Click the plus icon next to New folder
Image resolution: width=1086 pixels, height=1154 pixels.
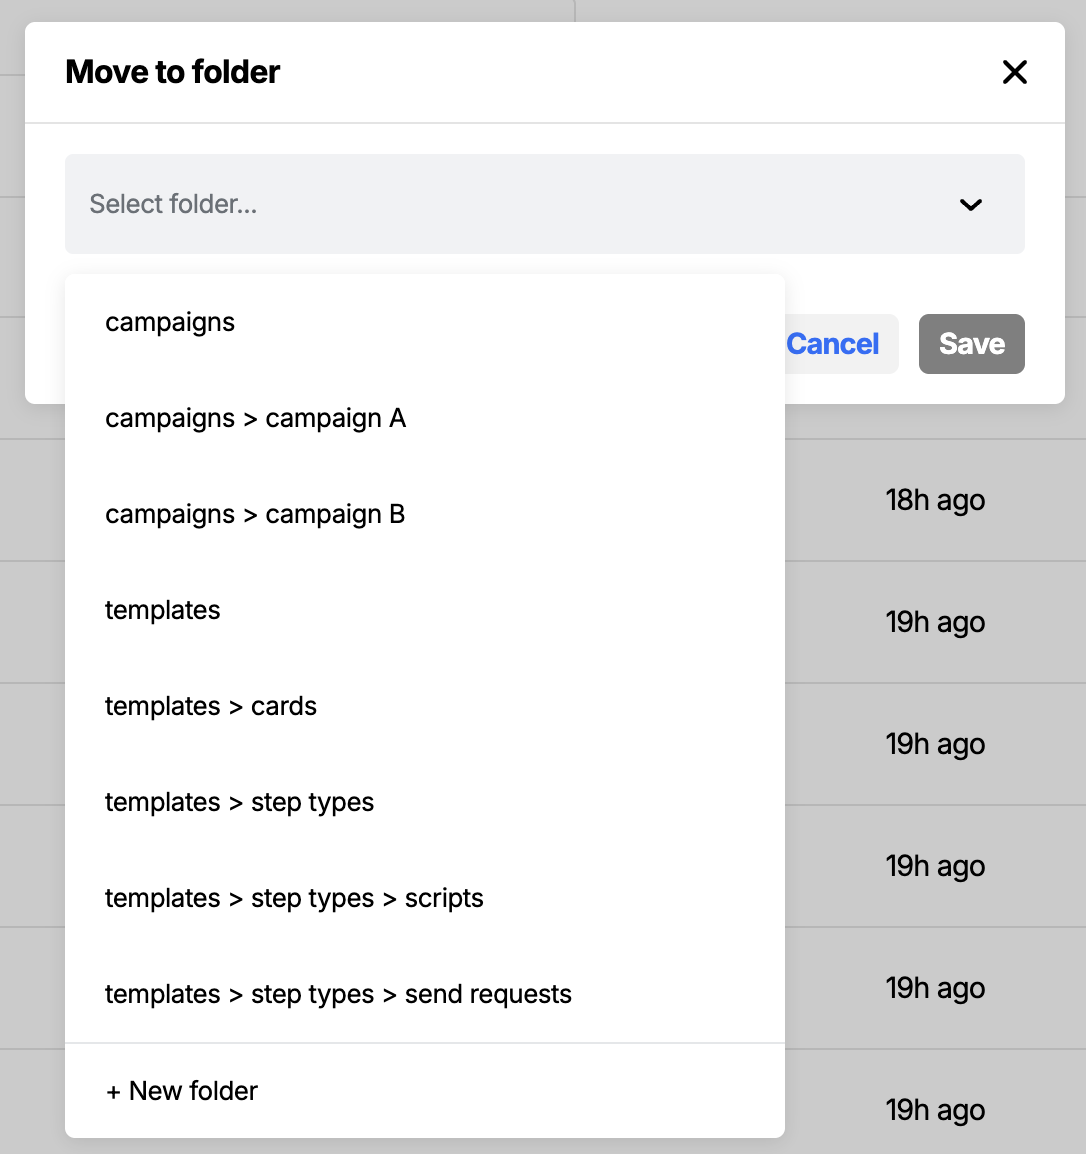113,1090
